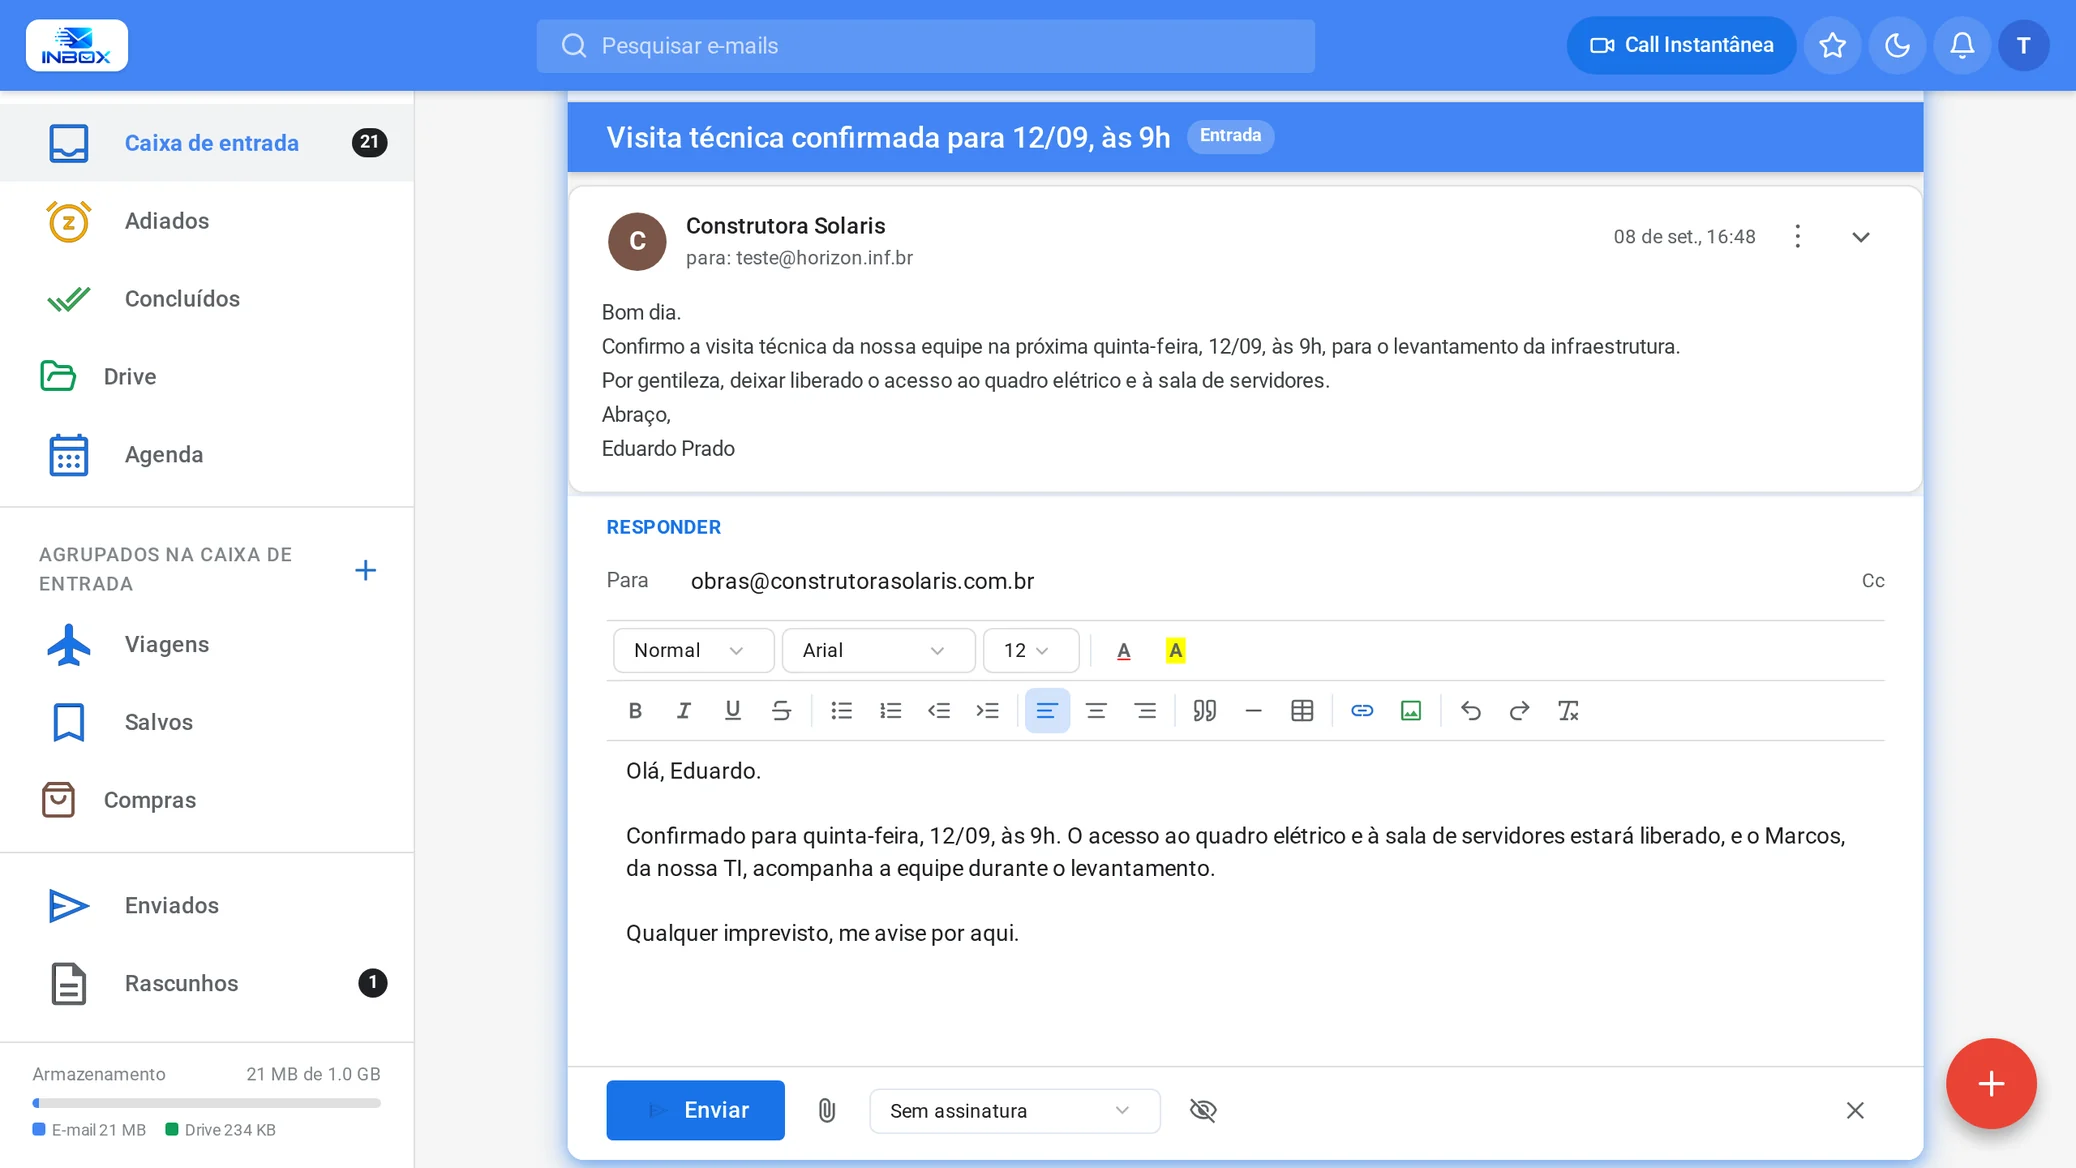Toggle underline formatting
The image size is (2076, 1168).
pyautogui.click(x=733, y=711)
